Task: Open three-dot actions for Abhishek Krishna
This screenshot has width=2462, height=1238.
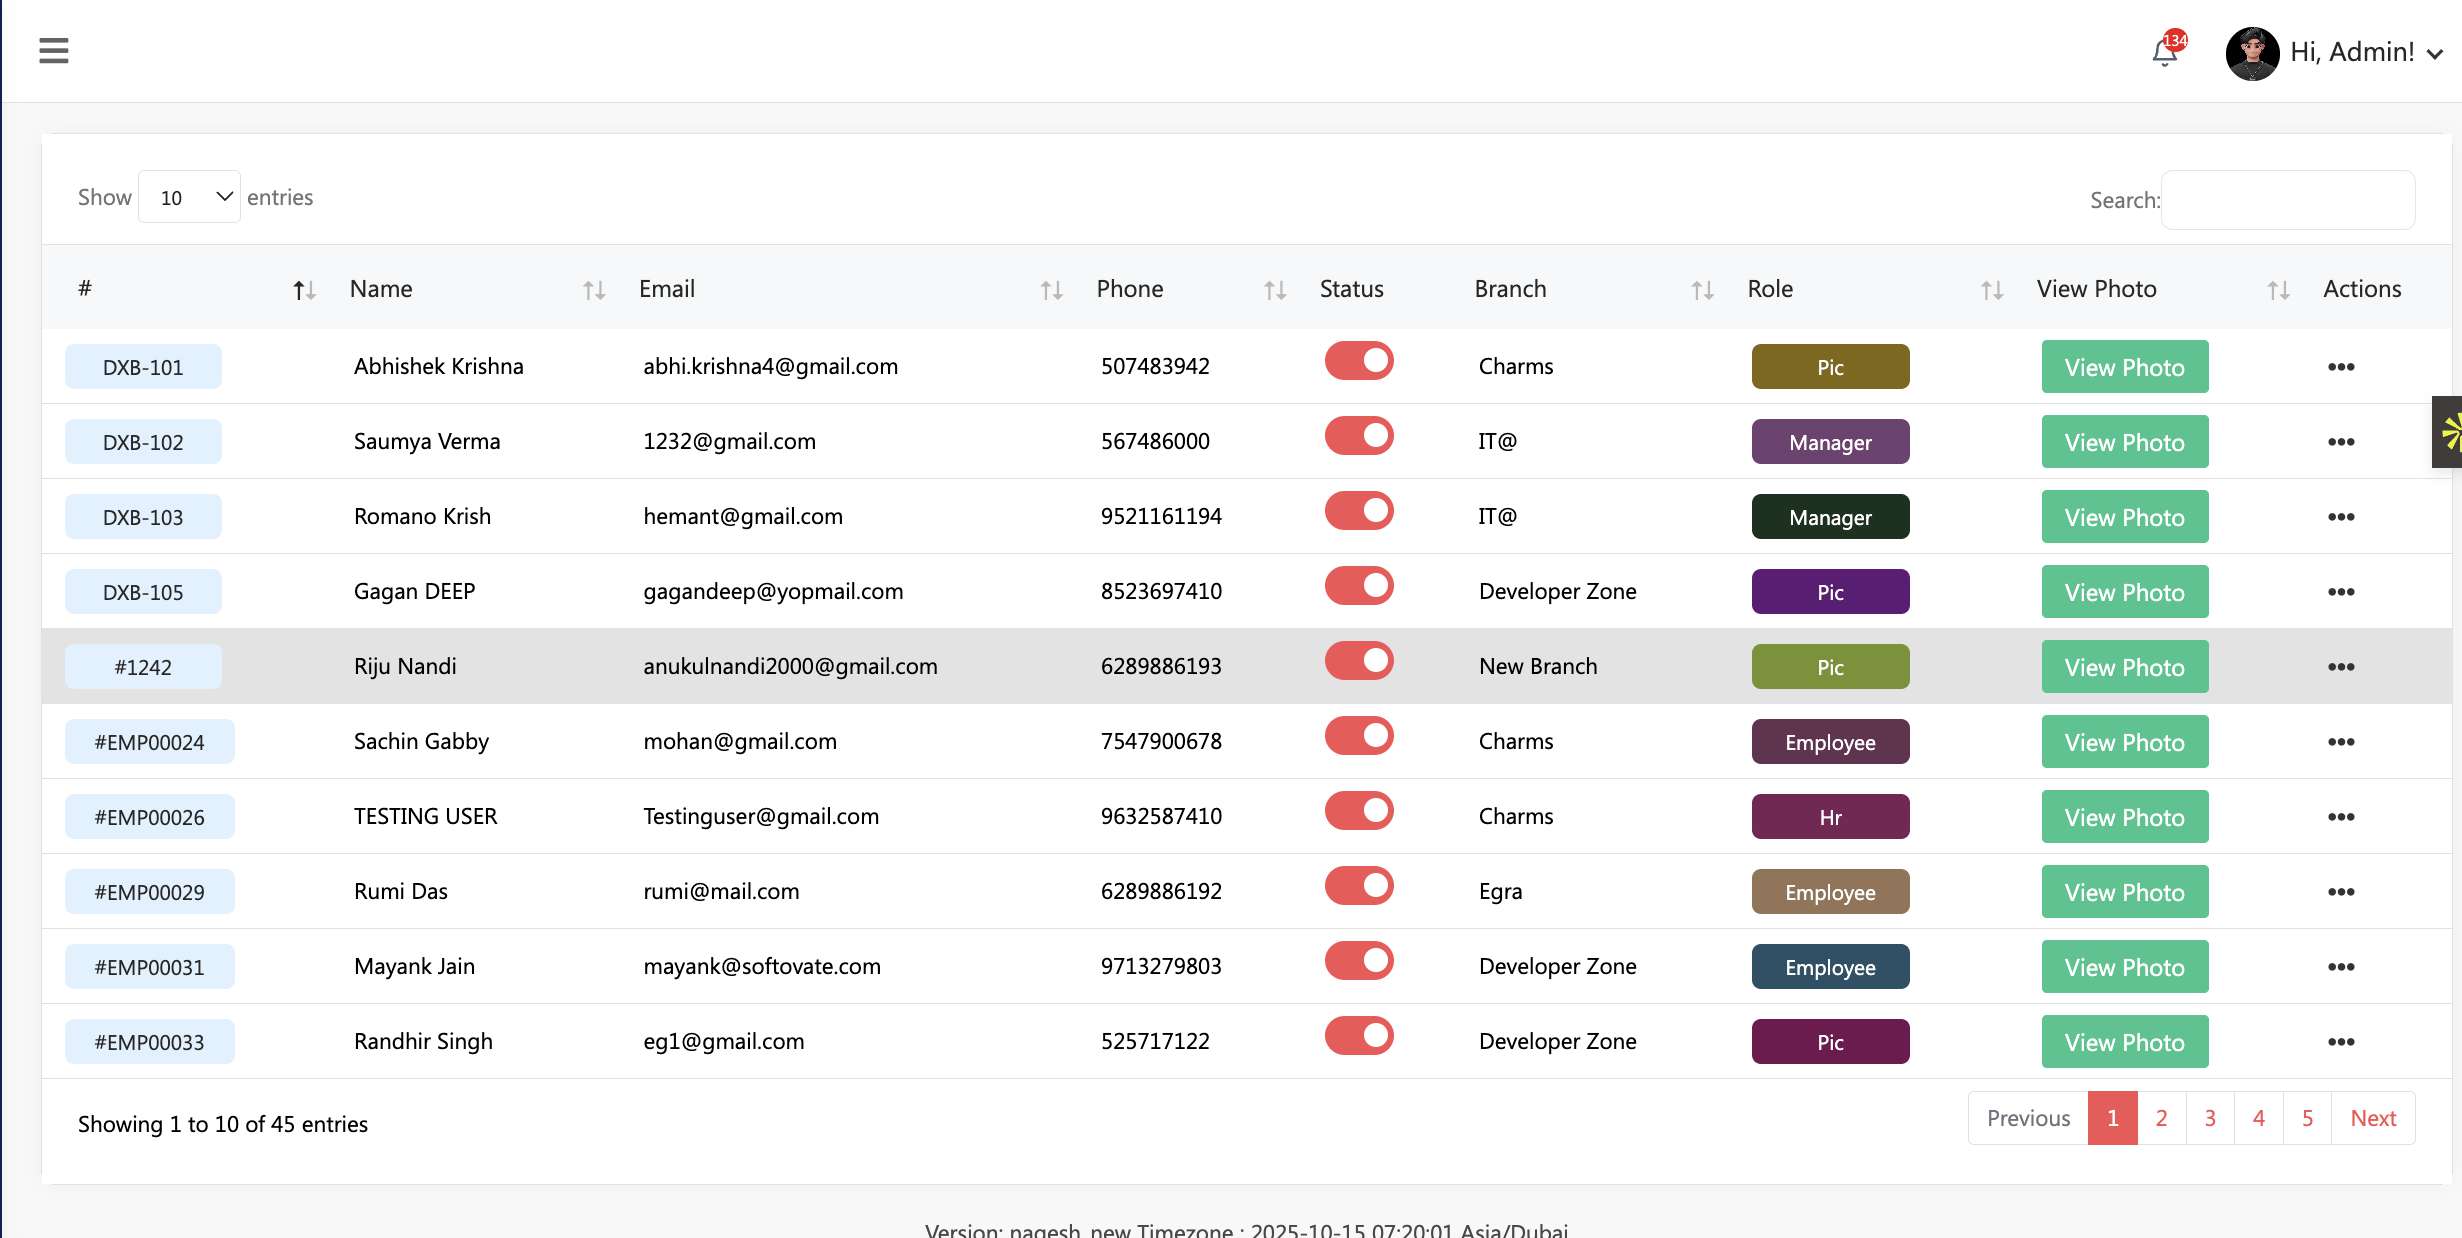Action: (x=2340, y=367)
